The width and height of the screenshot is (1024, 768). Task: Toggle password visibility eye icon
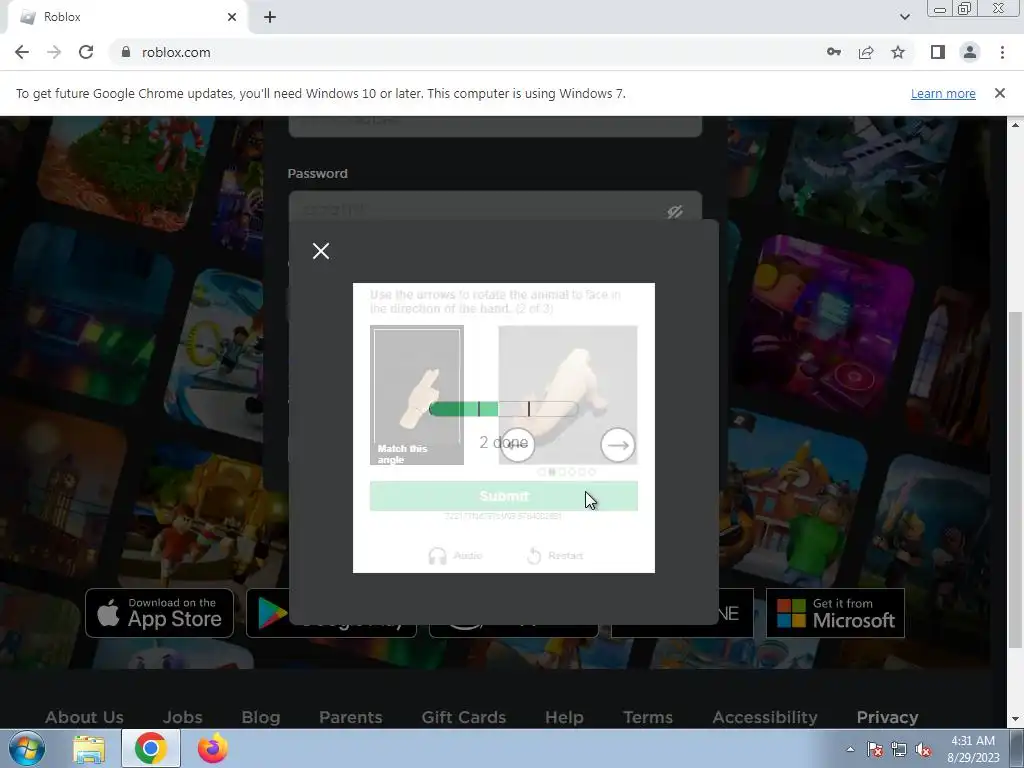[x=675, y=212]
